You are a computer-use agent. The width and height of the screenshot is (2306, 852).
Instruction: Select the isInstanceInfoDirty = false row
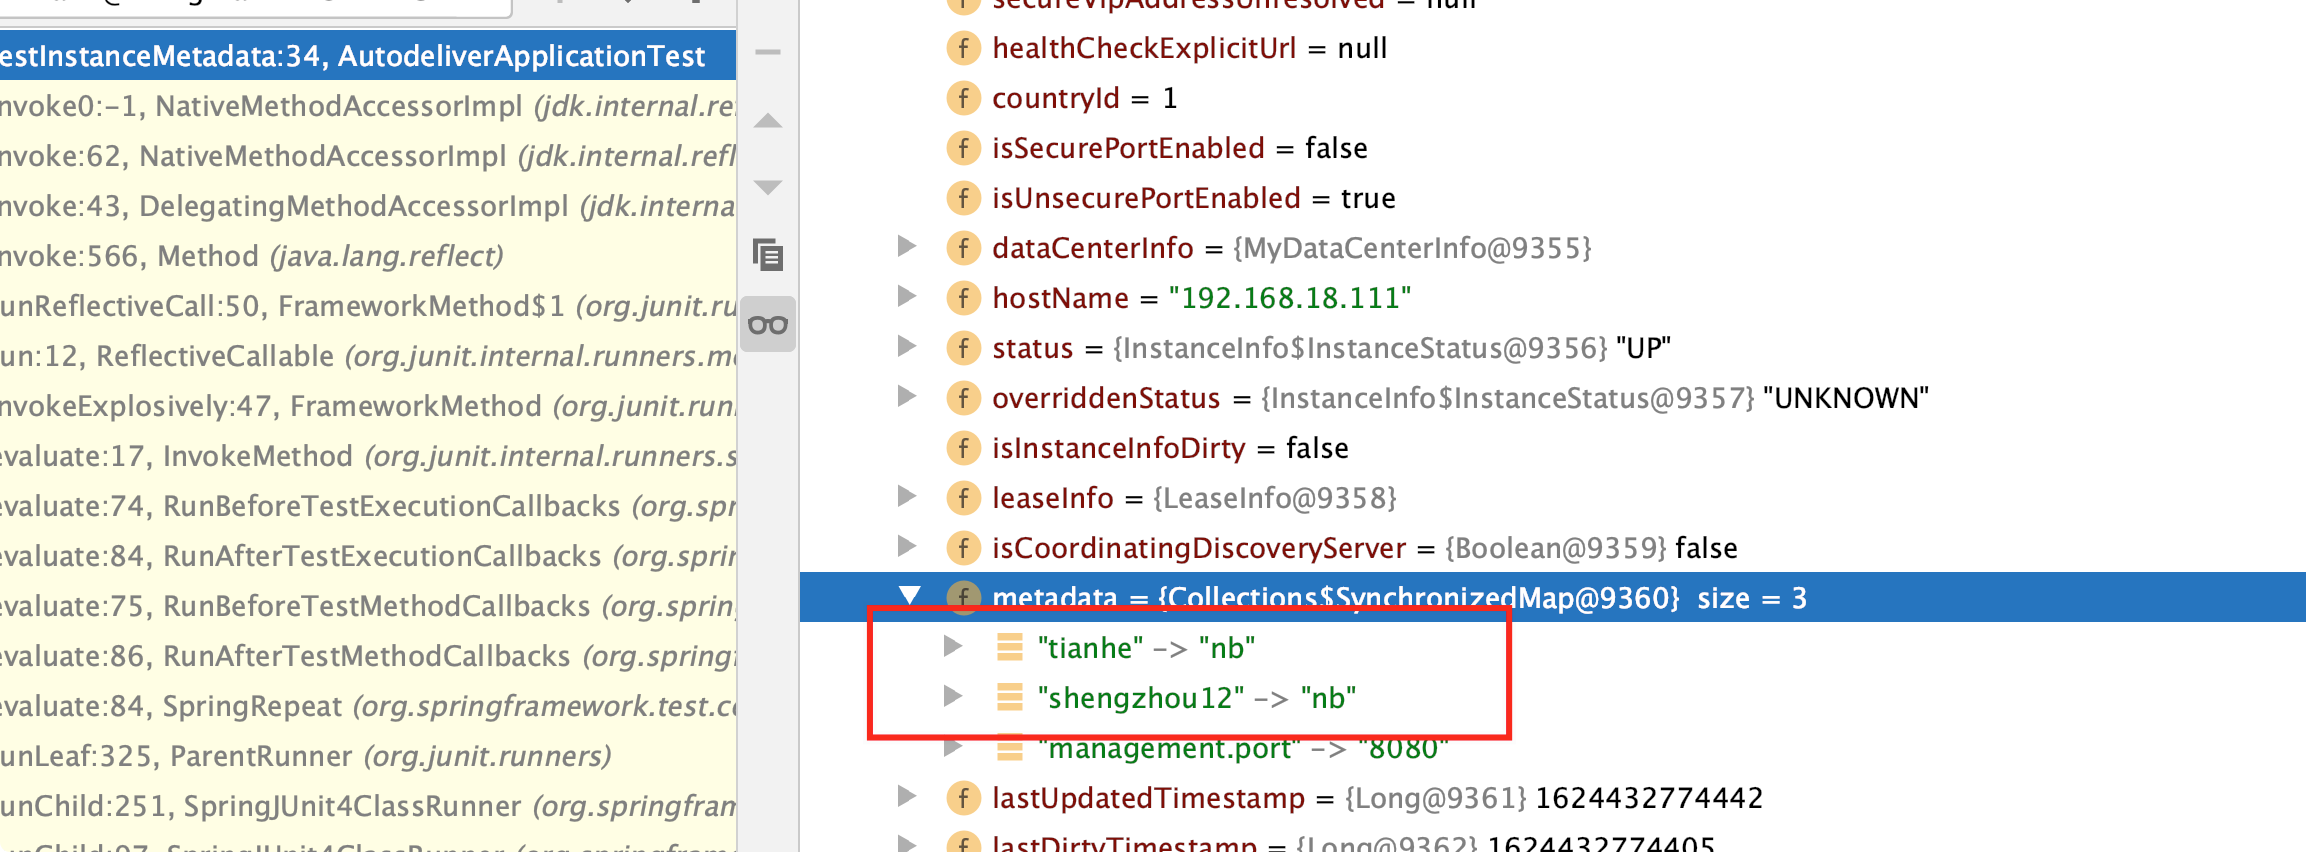pyautogui.click(x=1553, y=448)
